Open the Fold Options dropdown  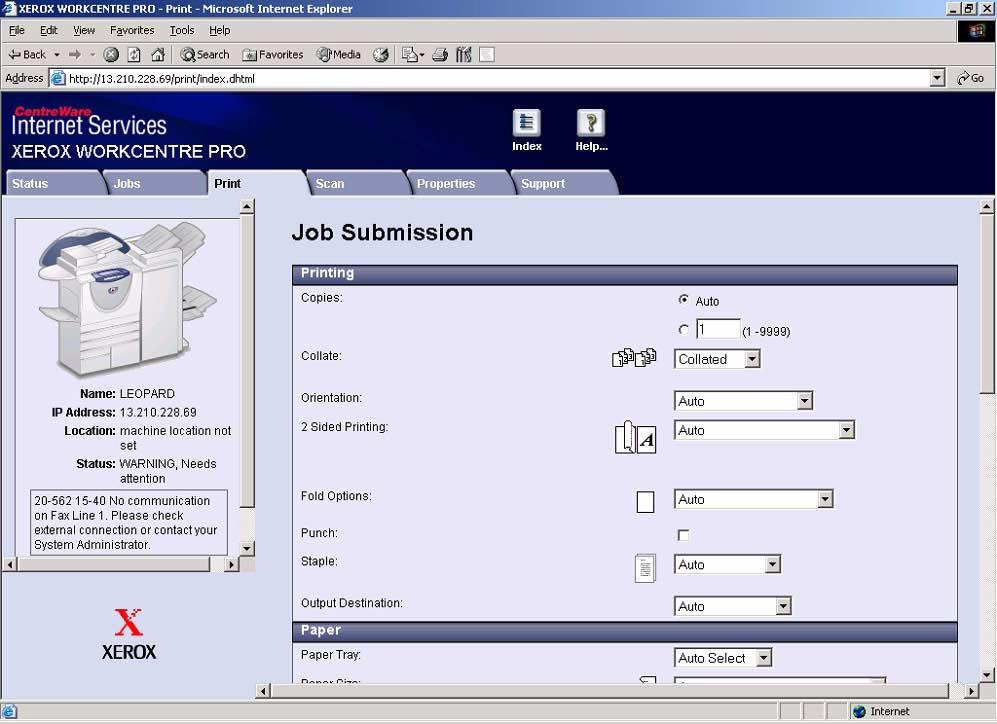point(753,500)
